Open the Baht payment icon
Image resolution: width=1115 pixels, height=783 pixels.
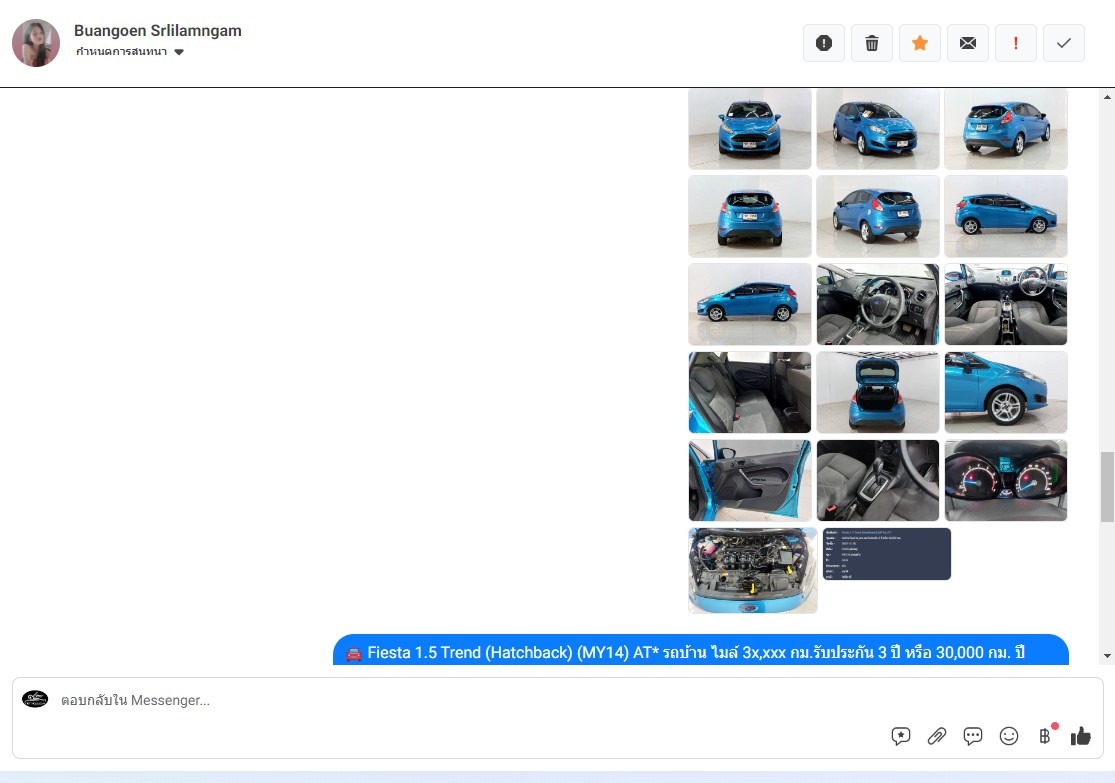click(x=1045, y=736)
